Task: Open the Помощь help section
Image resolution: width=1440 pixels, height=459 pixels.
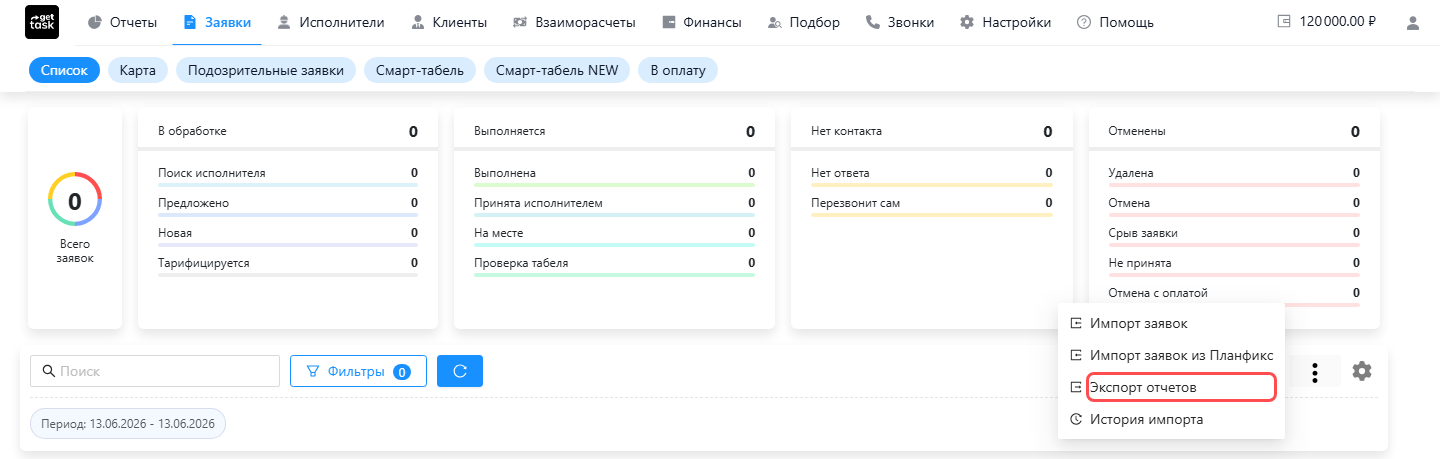Action: click(x=1114, y=22)
